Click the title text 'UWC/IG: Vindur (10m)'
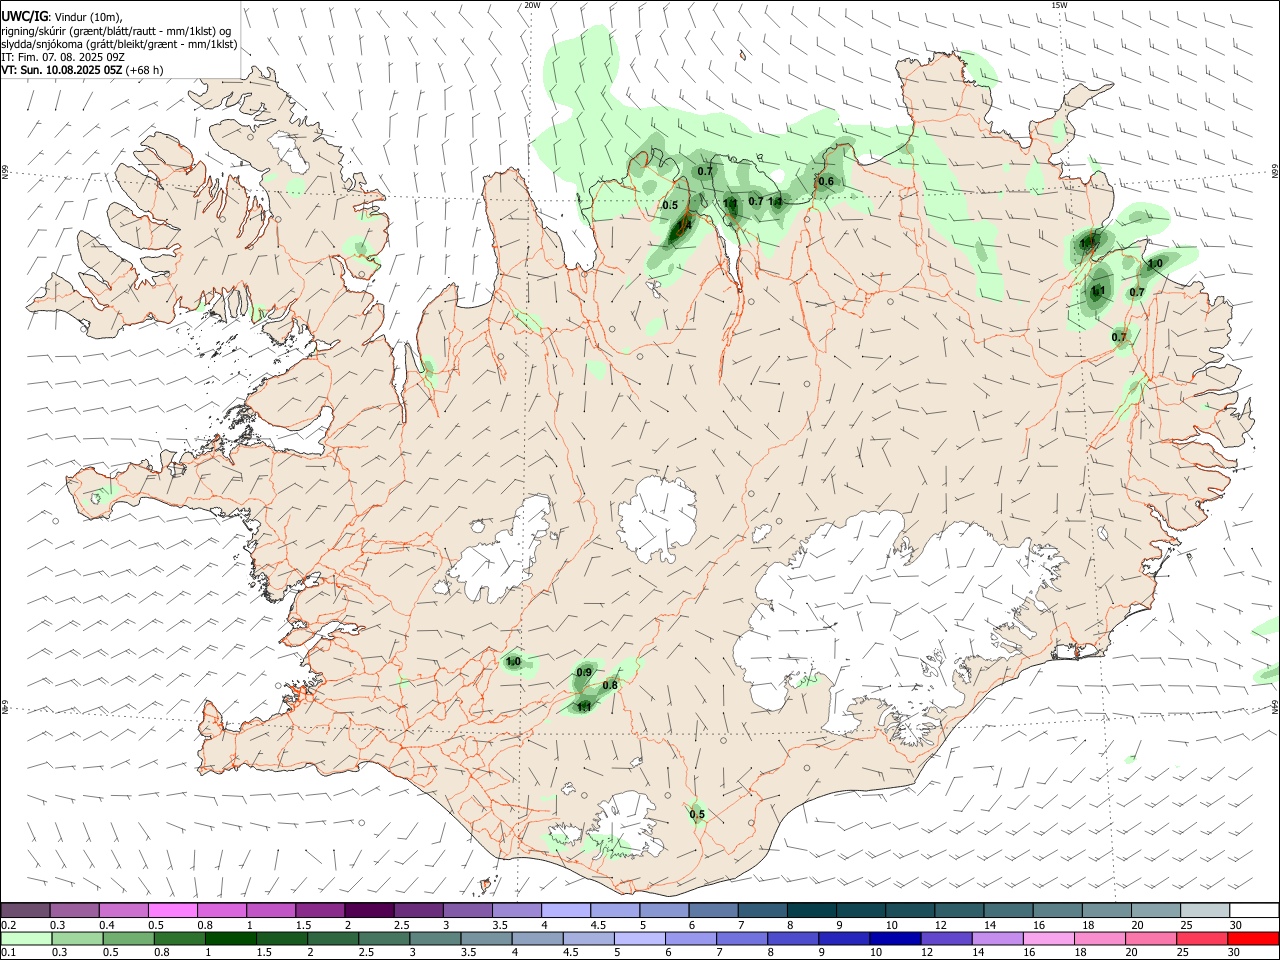The height and width of the screenshot is (960, 1280). pos(63,16)
